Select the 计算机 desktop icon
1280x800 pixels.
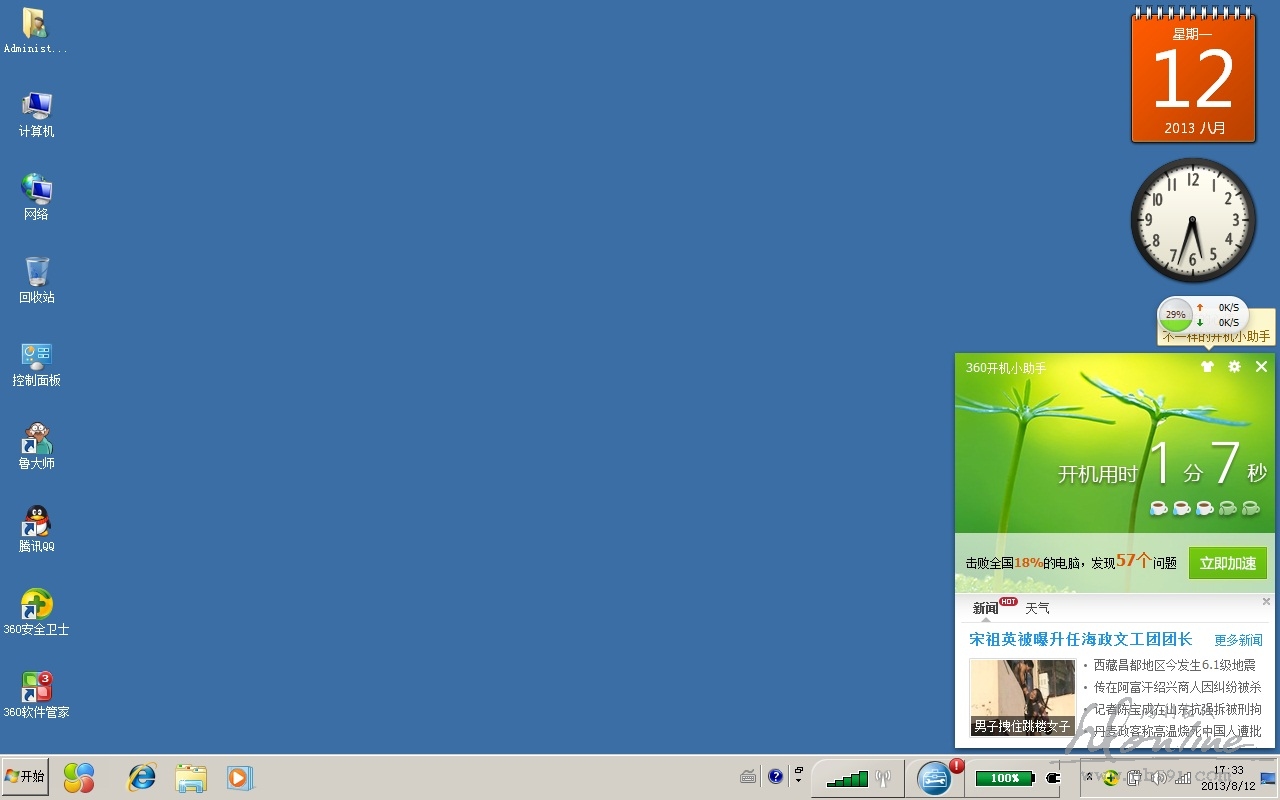(36, 114)
